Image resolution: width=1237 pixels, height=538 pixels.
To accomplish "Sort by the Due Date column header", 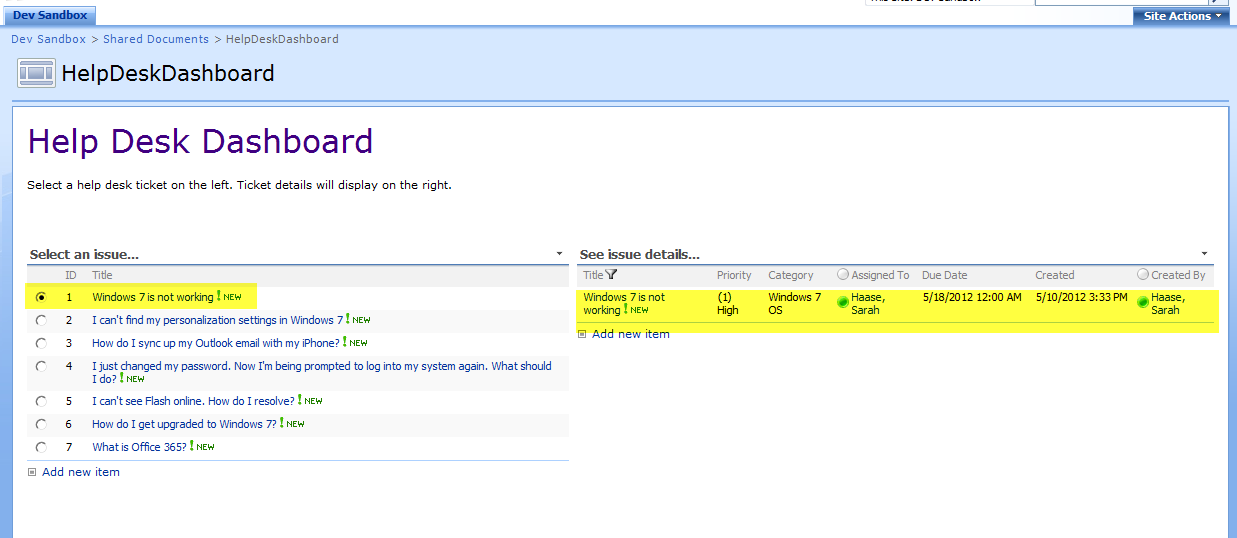I will (x=945, y=275).
